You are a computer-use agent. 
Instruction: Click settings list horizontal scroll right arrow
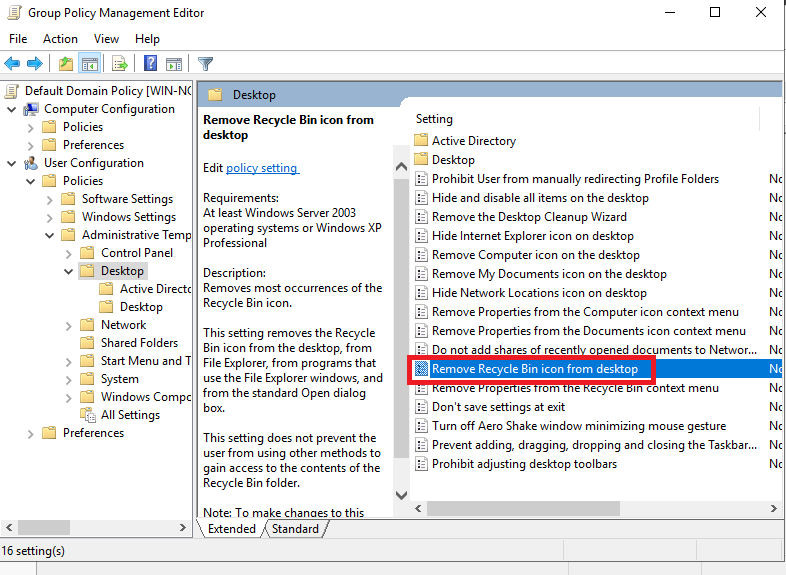(x=773, y=508)
